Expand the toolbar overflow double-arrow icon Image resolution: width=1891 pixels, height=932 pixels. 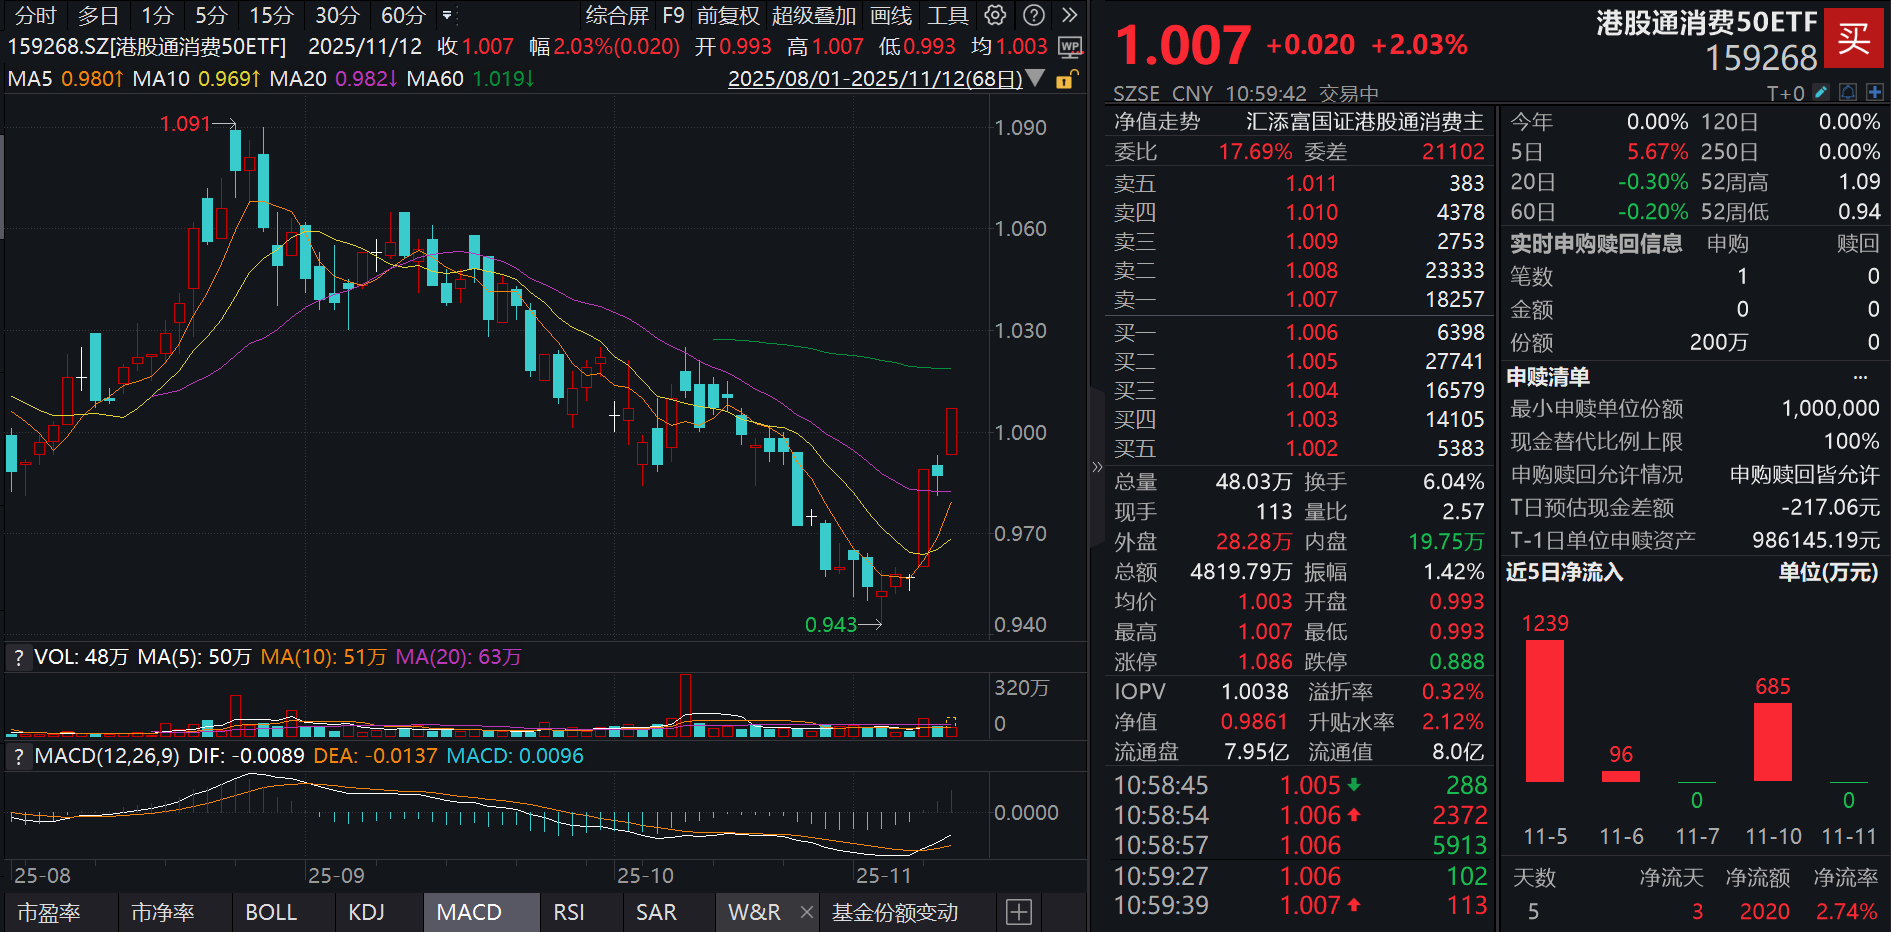tap(1069, 15)
